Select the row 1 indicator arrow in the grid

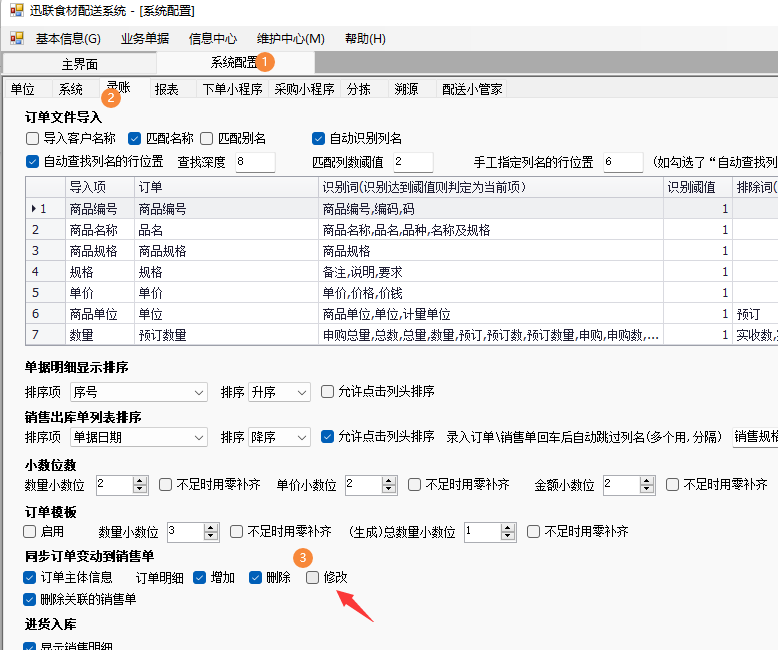(x=34, y=209)
